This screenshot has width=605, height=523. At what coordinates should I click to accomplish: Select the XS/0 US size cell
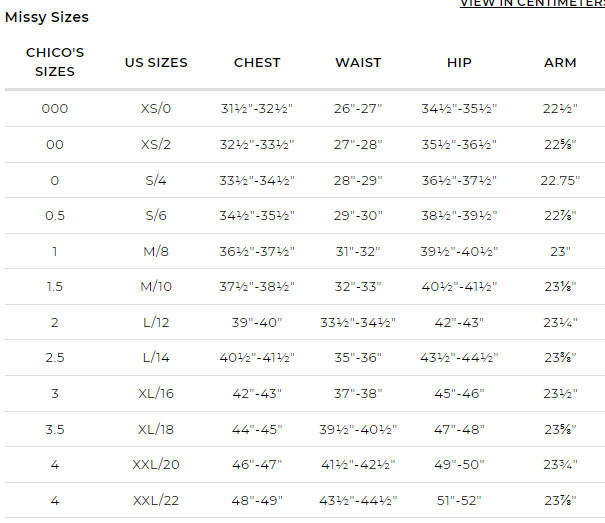pyautogui.click(x=156, y=108)
